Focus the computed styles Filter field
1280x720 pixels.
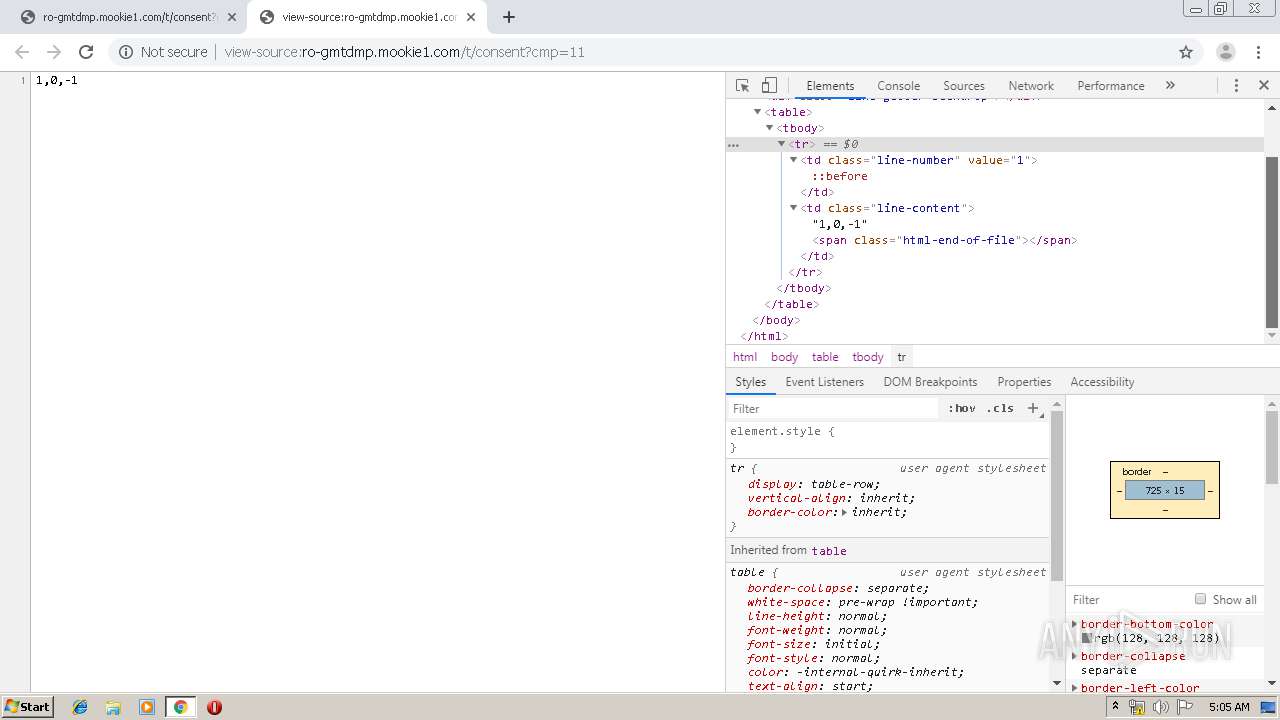(1128, 600)
